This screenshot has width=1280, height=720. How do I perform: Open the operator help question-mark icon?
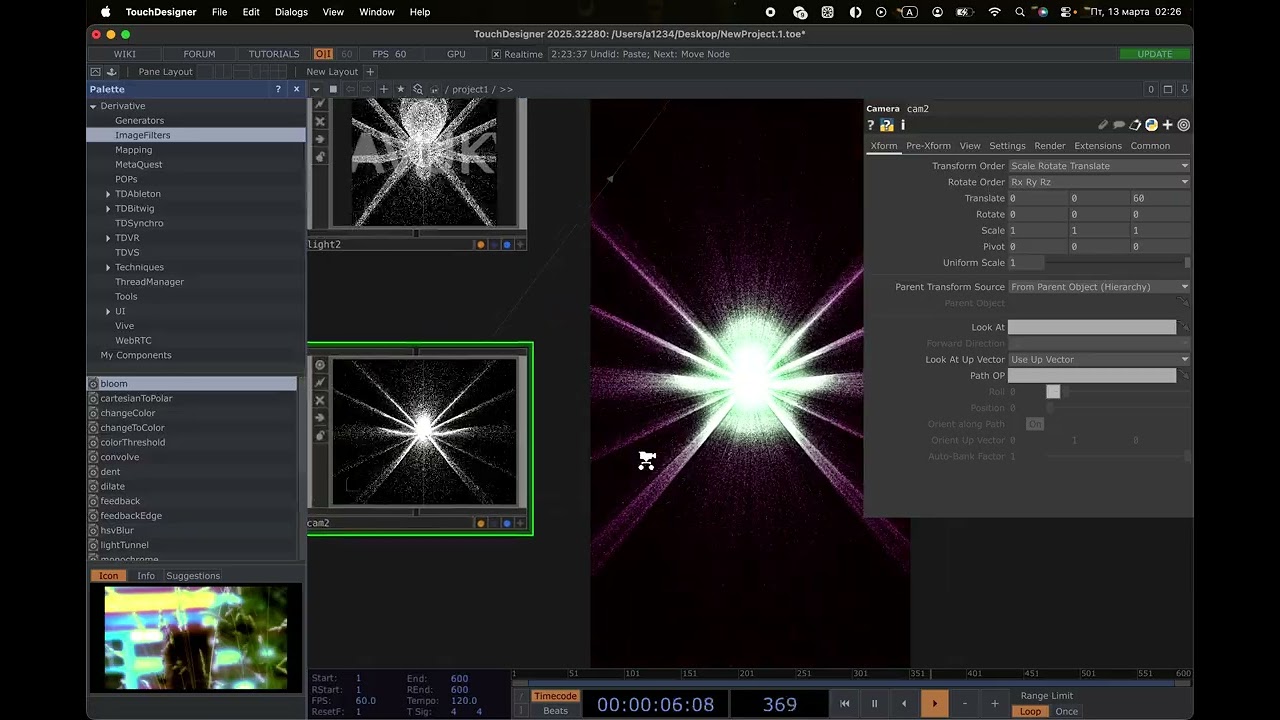pos(871,125)
